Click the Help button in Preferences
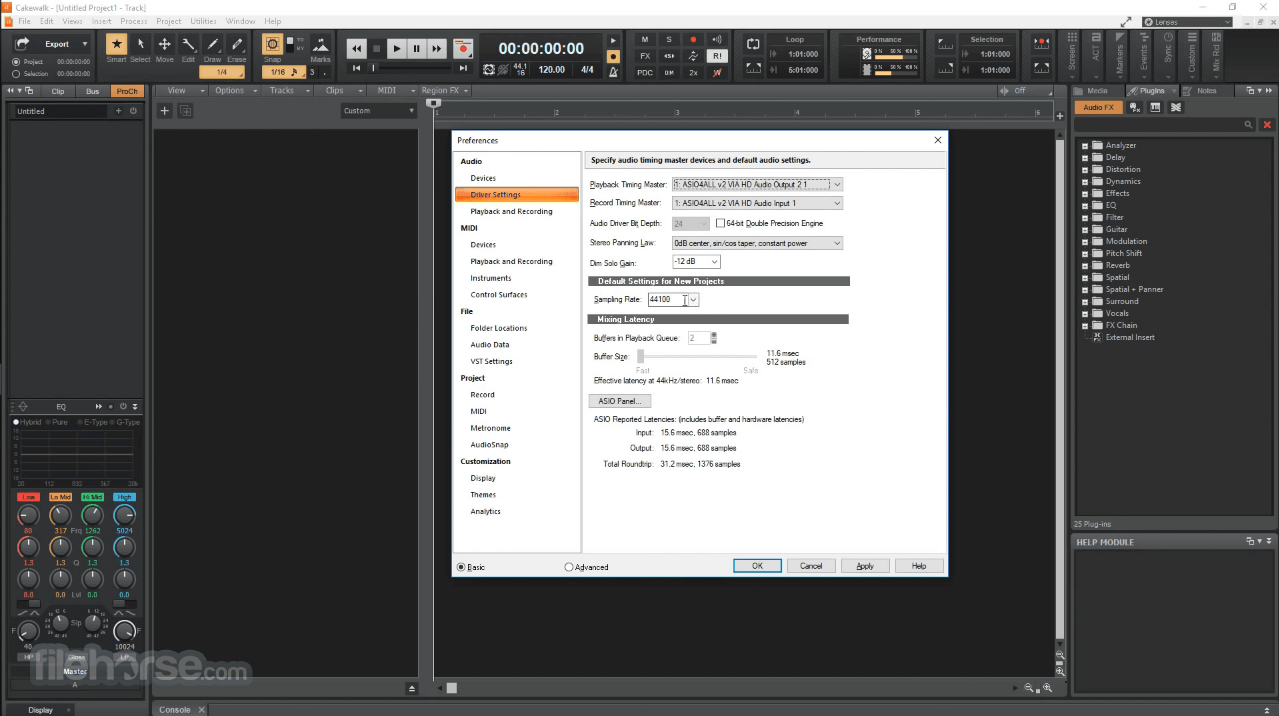The width and height of the screenshot is (1279, 716). coord(918,566)
